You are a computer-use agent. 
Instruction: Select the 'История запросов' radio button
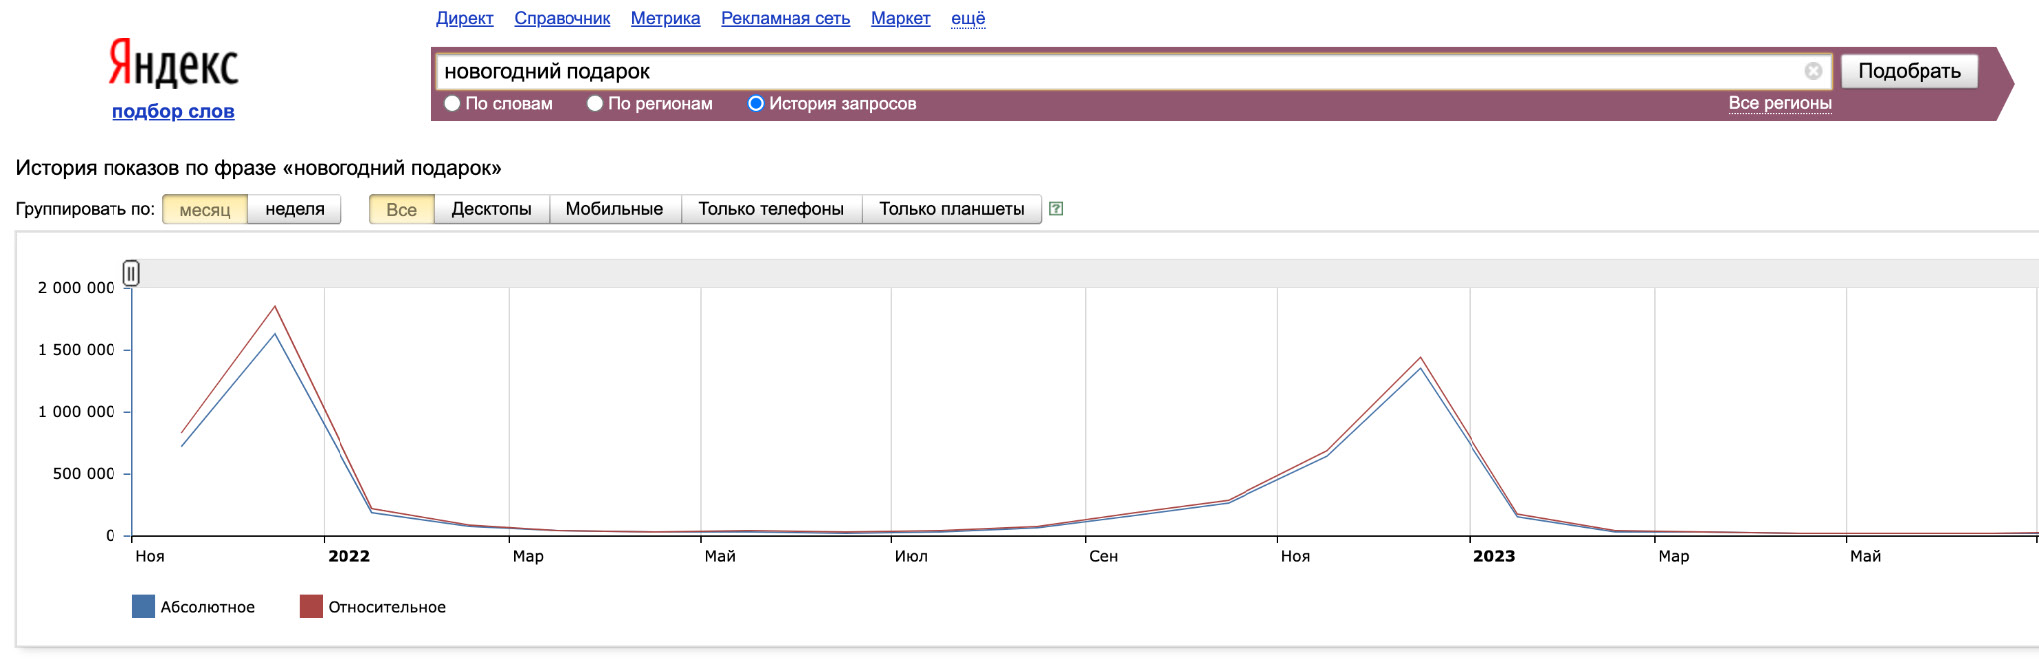tap(756, 103)
